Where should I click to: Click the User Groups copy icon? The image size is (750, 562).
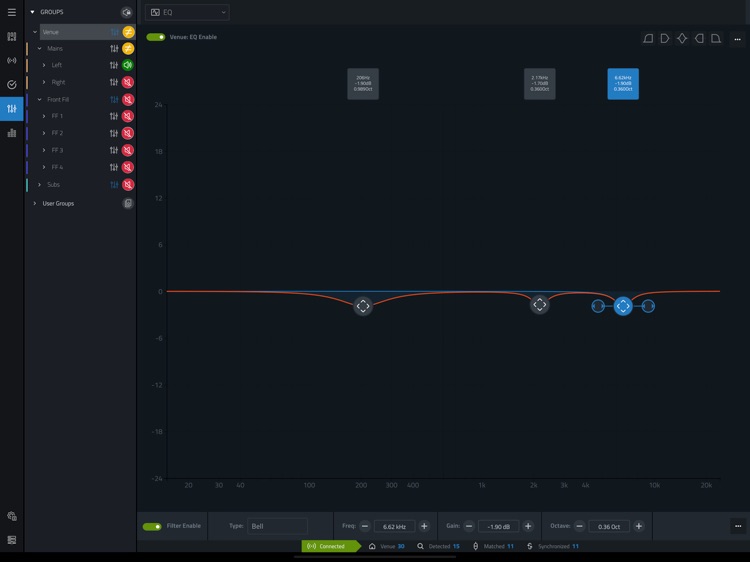[x=128, y=203]
